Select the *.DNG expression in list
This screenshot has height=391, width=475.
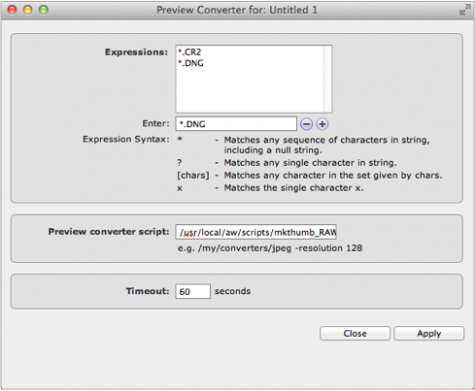tap(191, 63)
